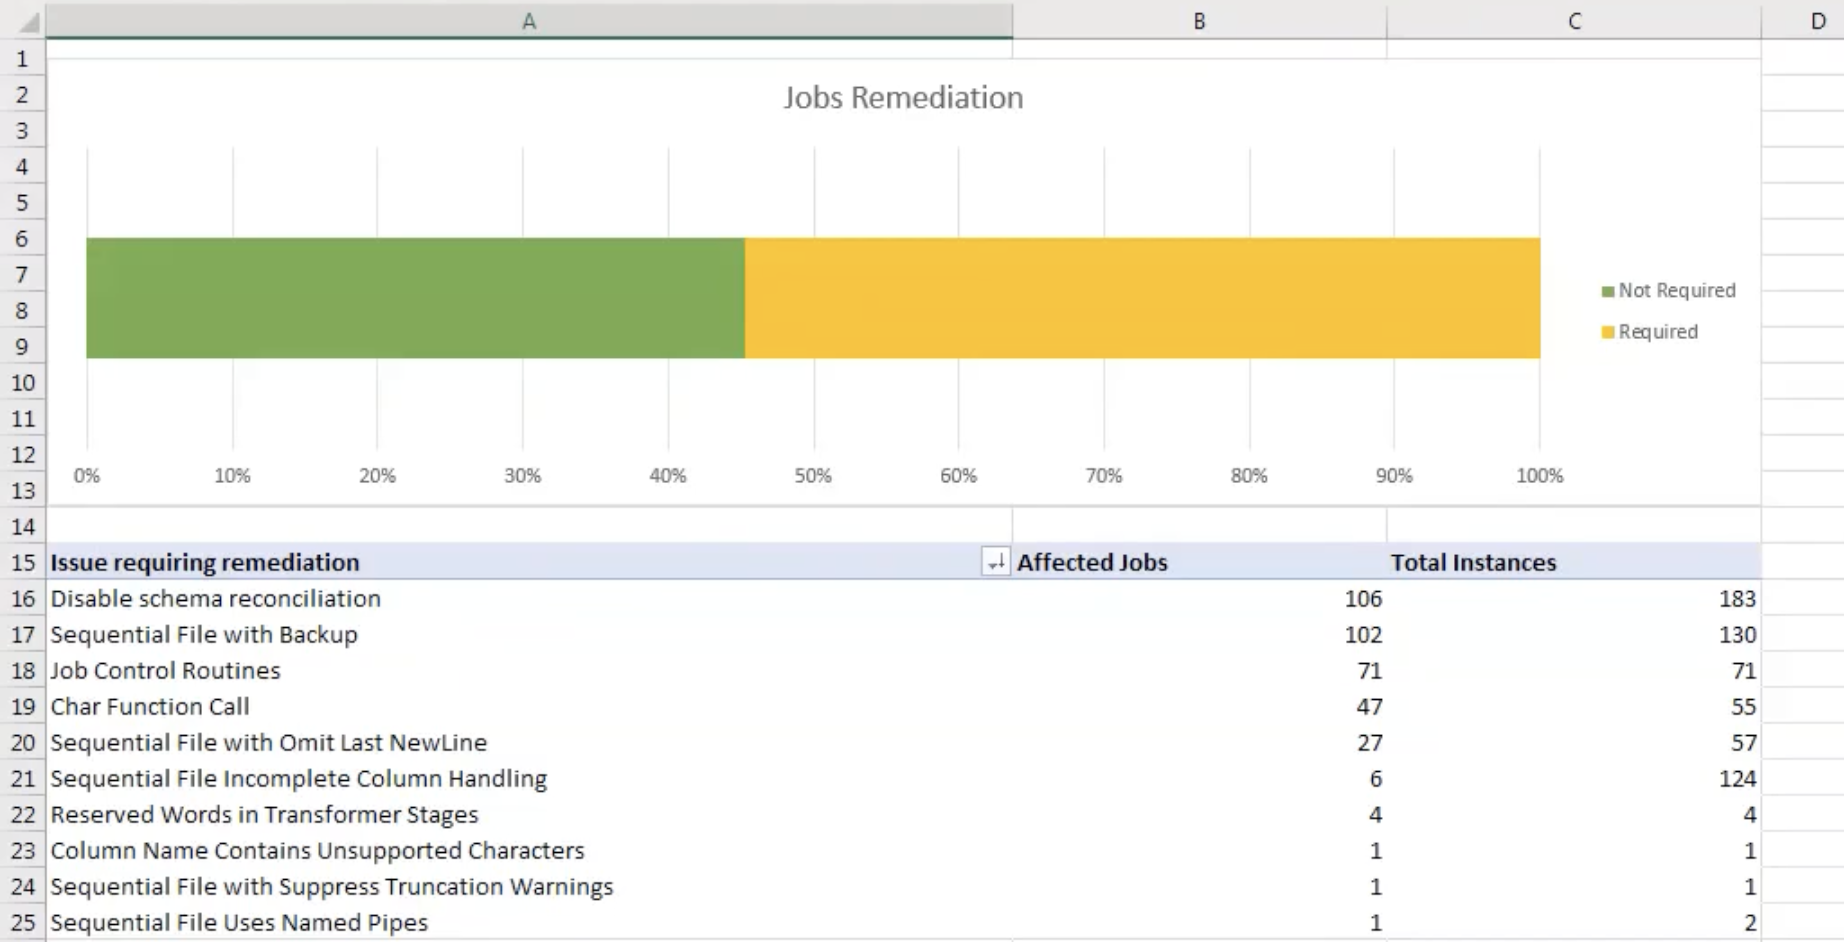The image size is (1844, 942).
Task: Click the Select All corner triangle
Action: coord(28,21)
